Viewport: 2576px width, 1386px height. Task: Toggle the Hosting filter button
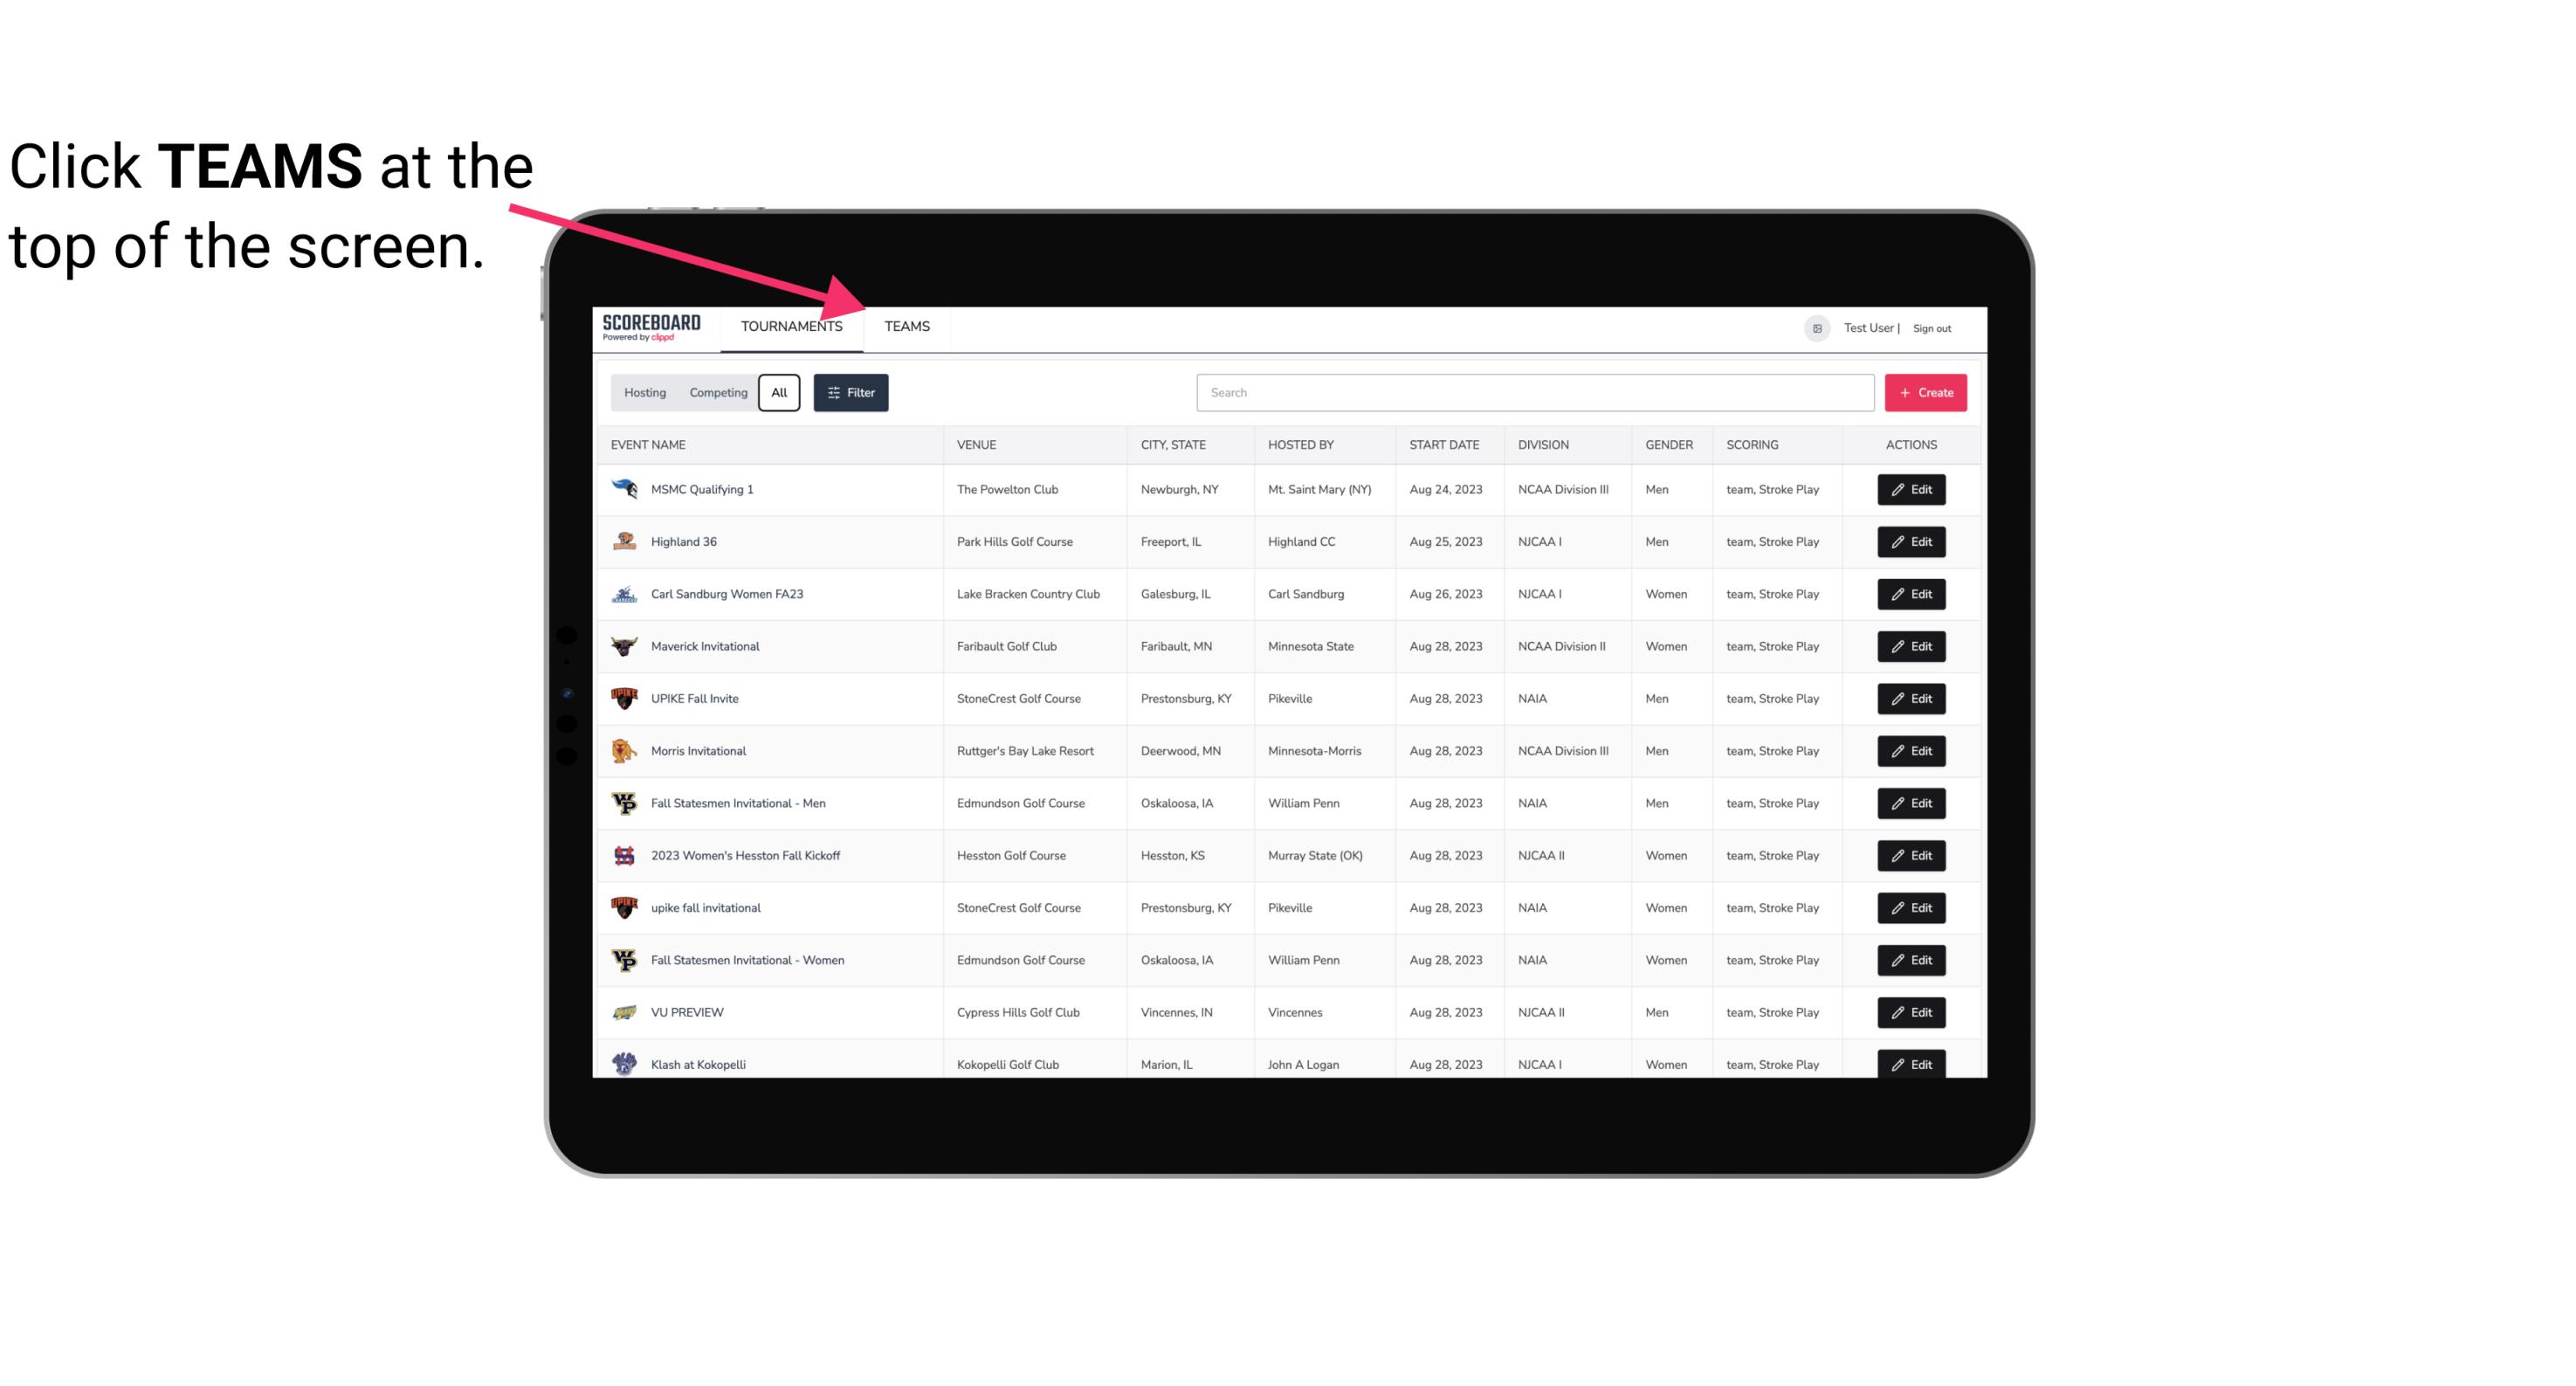click(x=644, y=393)
